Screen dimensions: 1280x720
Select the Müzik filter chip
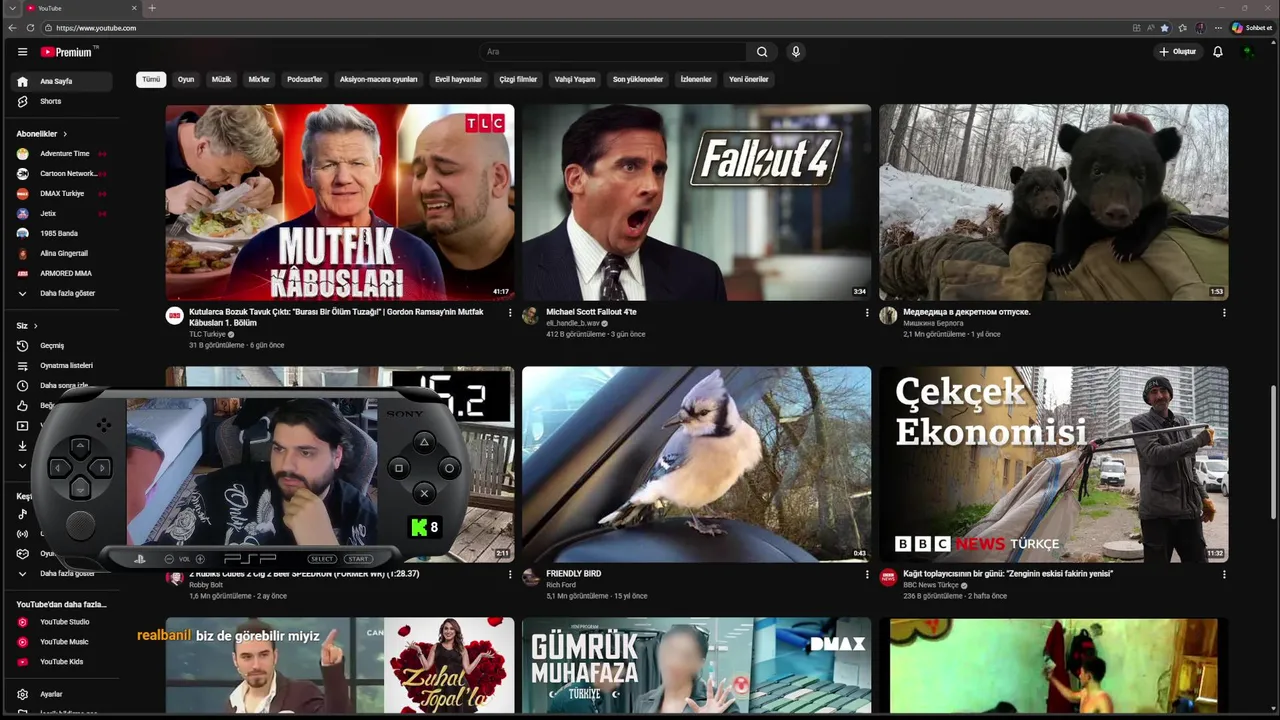[x=221, y=79]
